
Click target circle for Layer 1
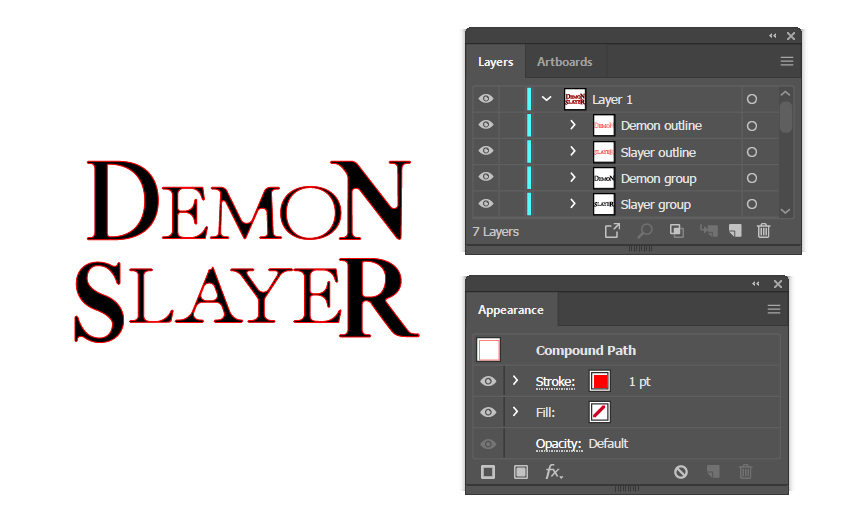pos(751,99)
